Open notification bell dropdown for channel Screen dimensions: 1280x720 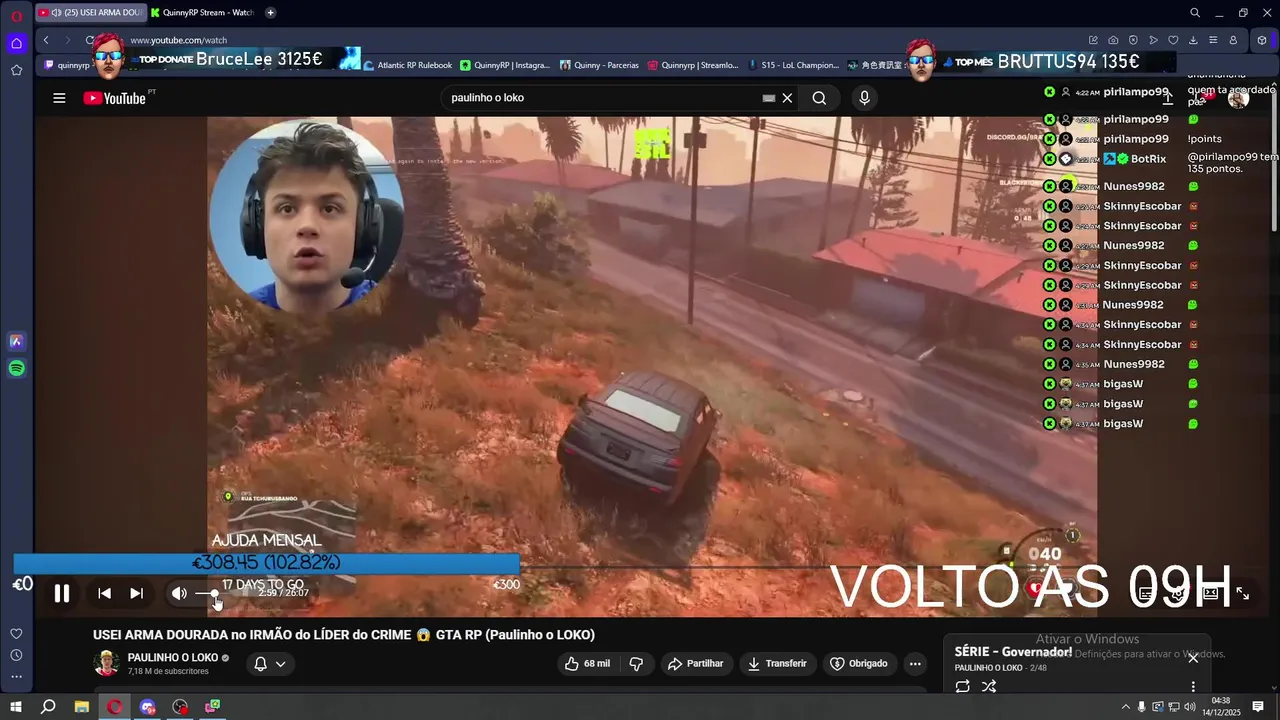click(x=270, y=663)
